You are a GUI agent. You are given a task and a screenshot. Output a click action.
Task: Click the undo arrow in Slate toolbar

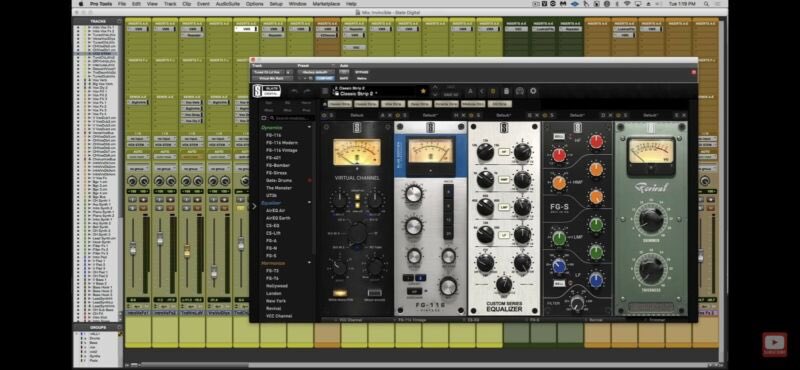click(294, 91)
